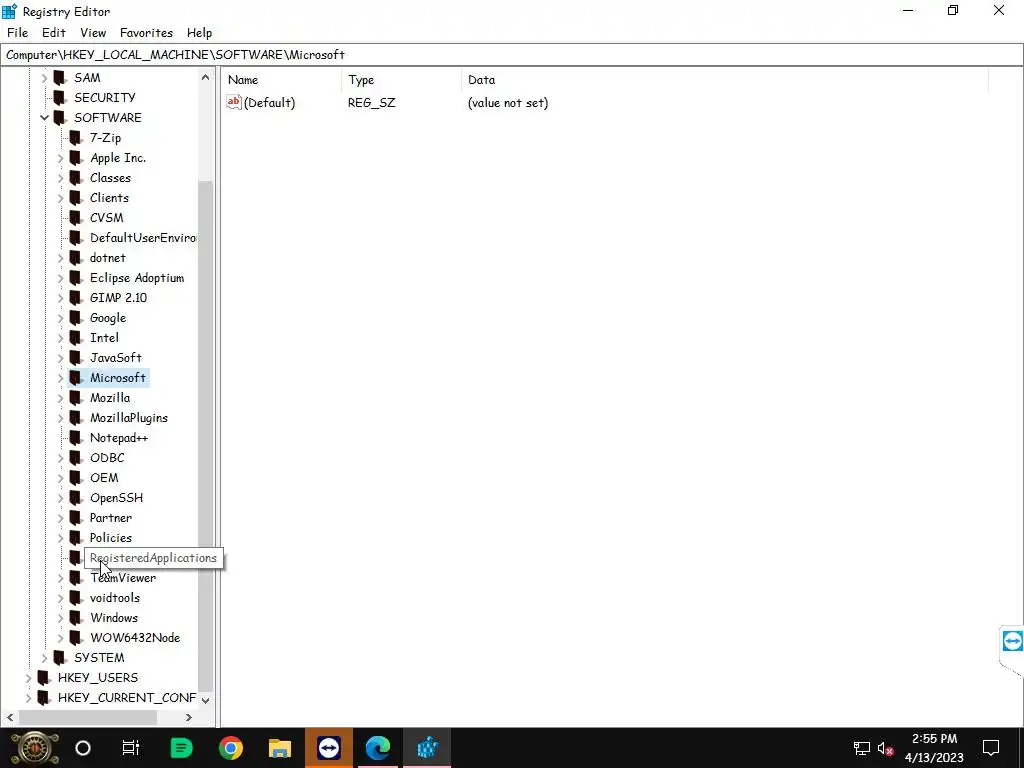Click the (value not set) data cell
Screen dimensions: 1024x768
point(508,103)
